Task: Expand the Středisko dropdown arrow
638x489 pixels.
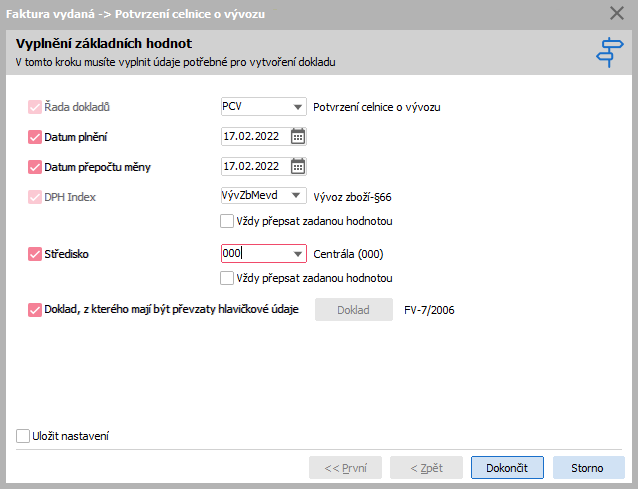Action: 298,254
